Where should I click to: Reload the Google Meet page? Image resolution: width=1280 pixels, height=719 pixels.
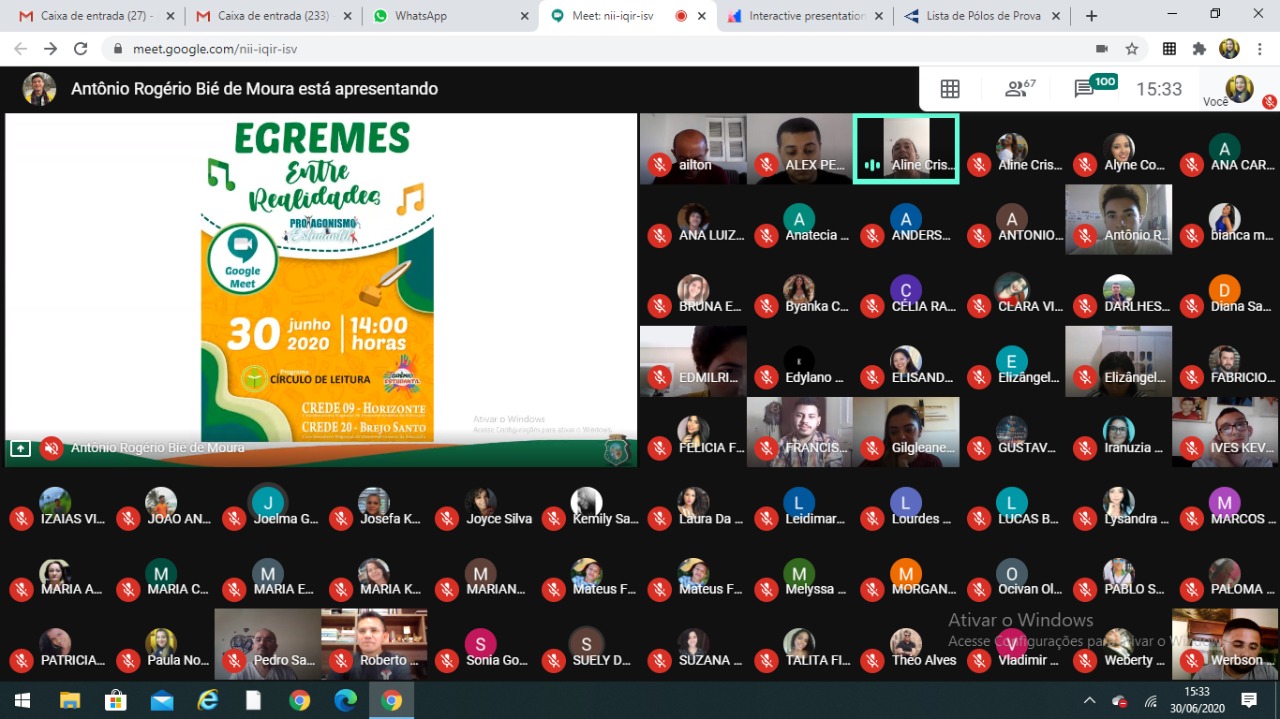tap(81, 49)
